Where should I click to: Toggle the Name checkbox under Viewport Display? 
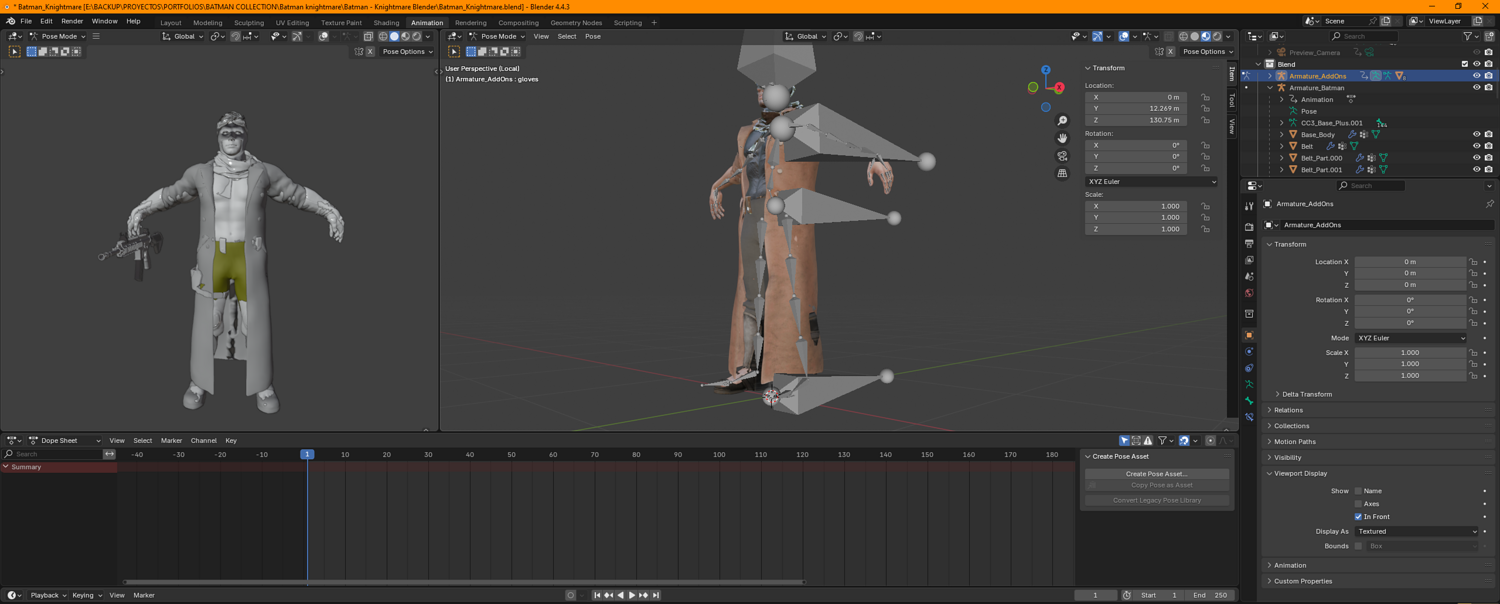click(x=1358, y=491)
